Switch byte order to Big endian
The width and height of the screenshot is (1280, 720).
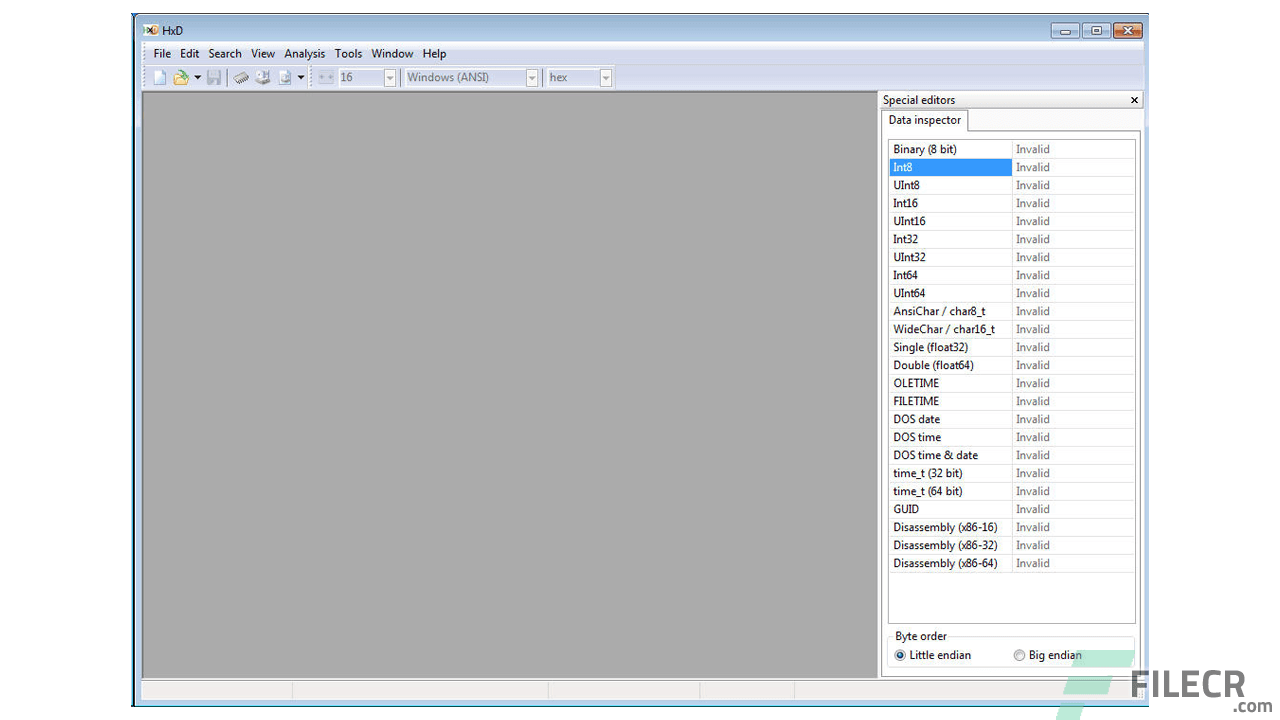pyautogui.click(x=1019, y=655)
